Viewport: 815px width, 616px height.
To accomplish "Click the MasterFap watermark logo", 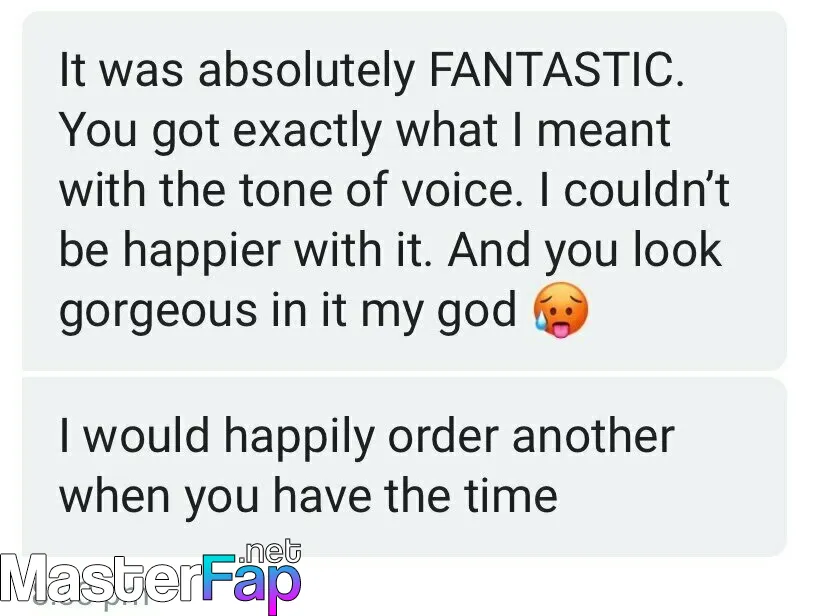I will tap(151, 579).
